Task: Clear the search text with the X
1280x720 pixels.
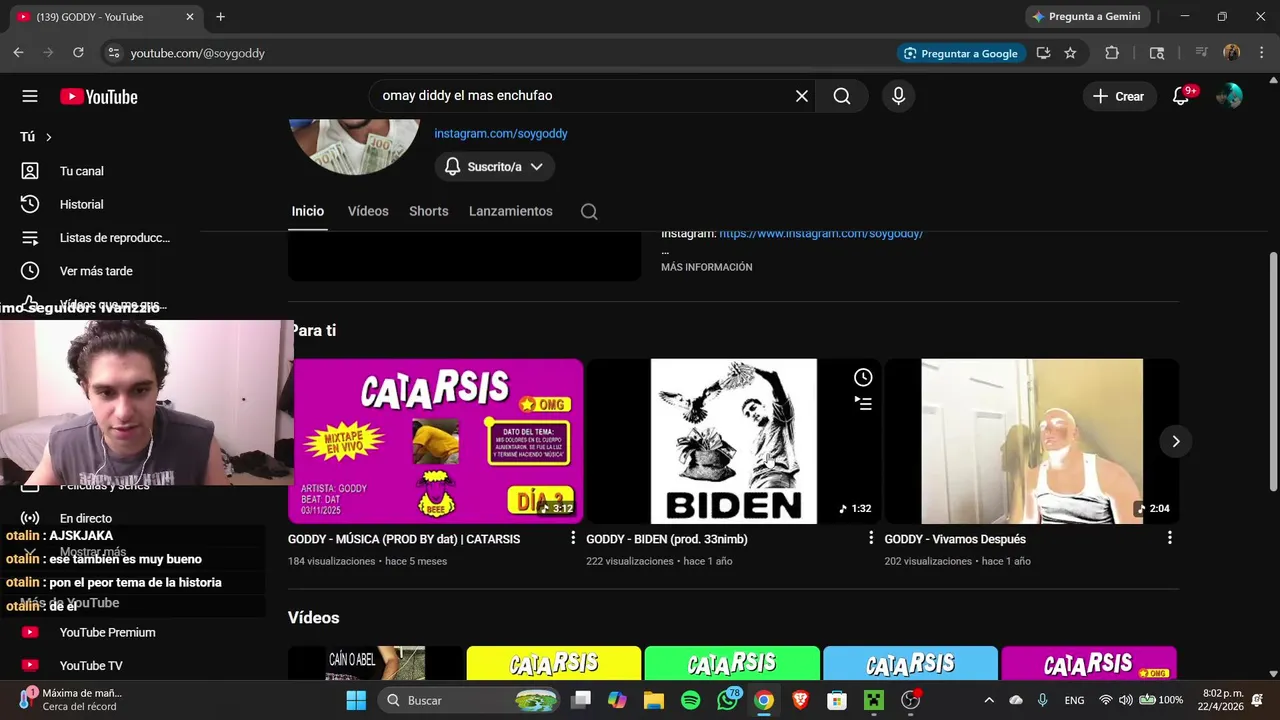Action: [801, 96]
